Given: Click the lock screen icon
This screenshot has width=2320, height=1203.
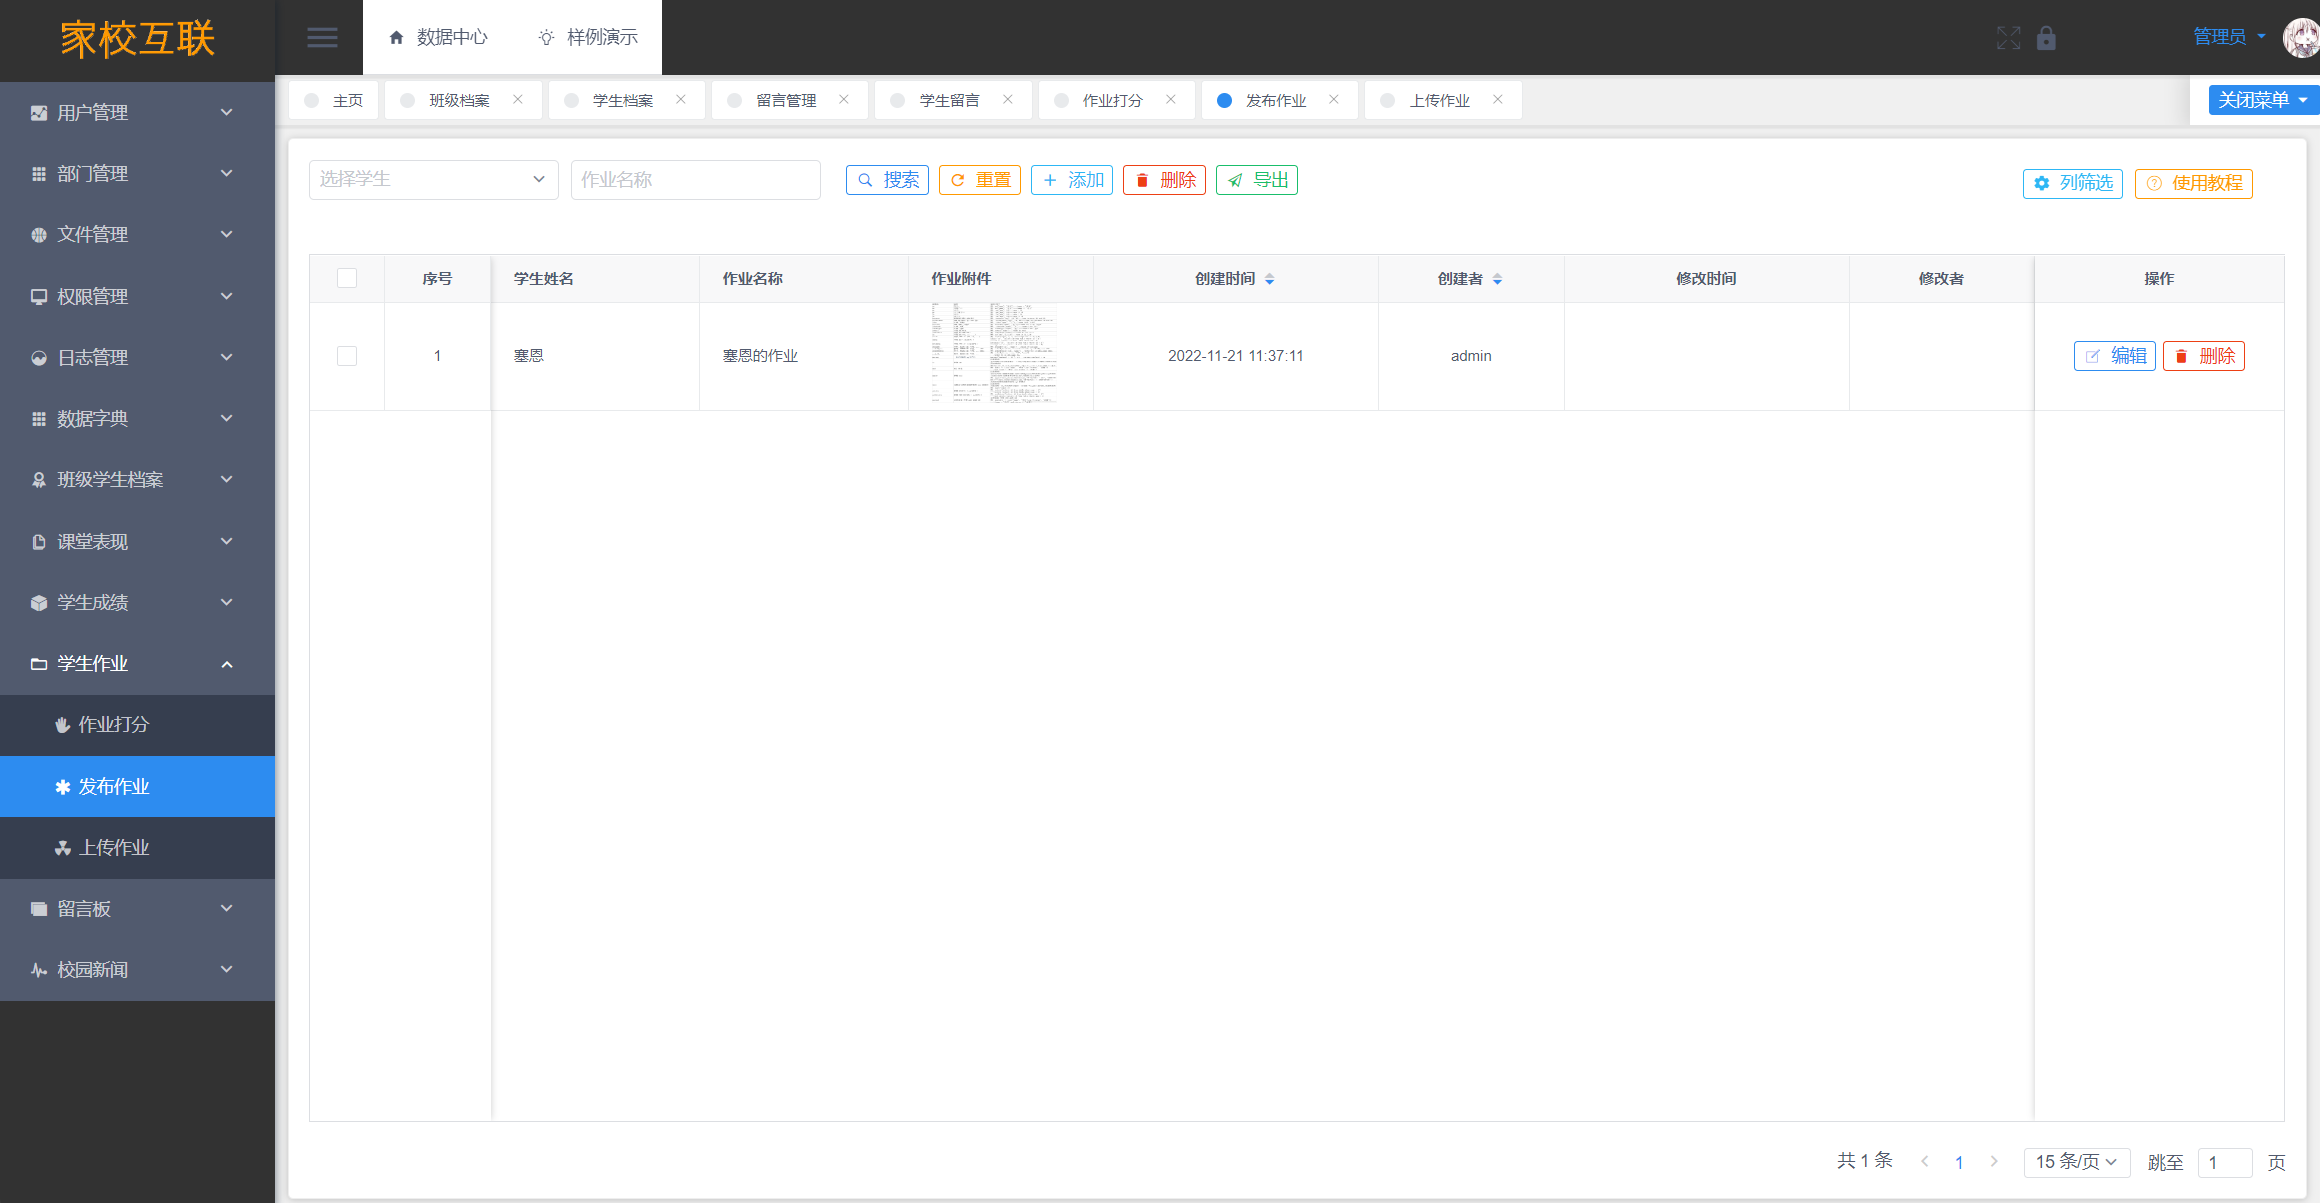Looking at the screenshot, I should coord(2046,38).
